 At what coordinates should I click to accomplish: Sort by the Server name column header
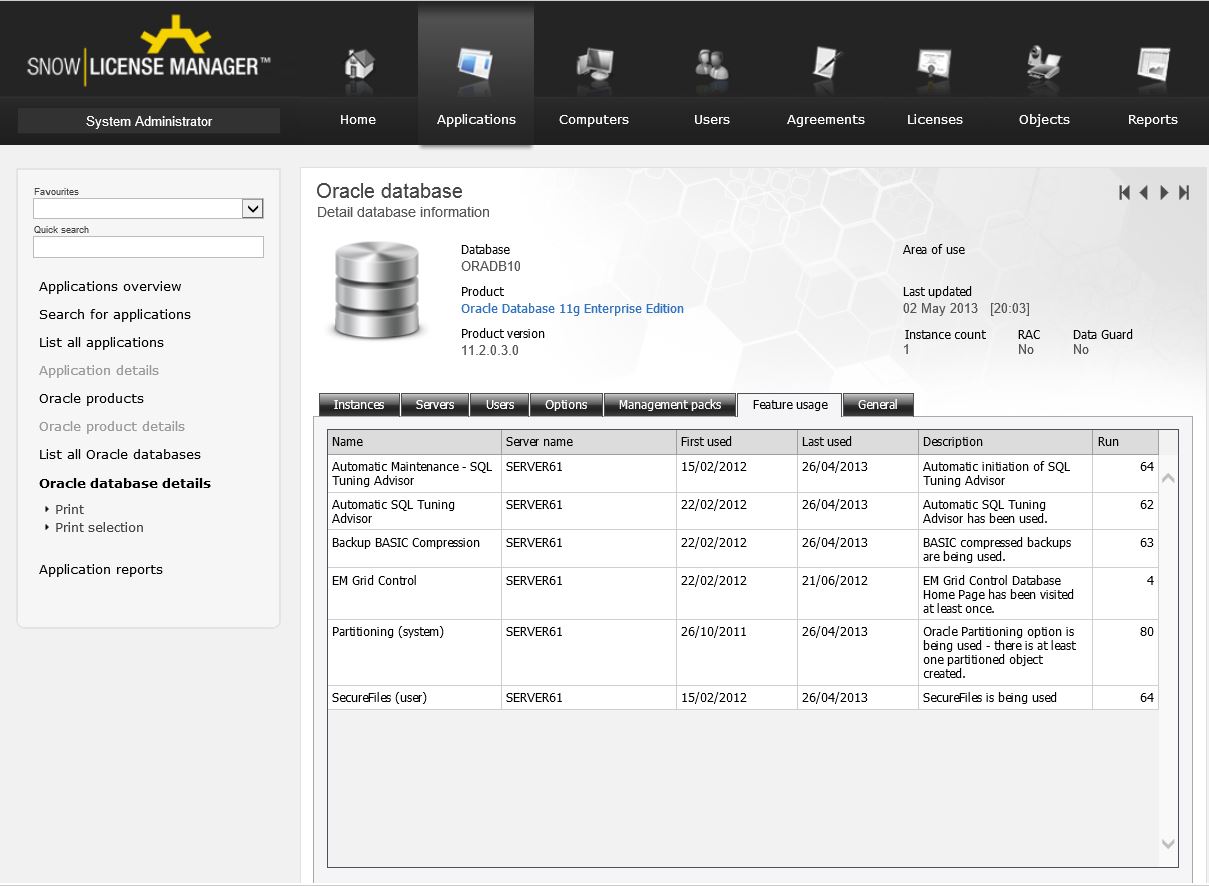[589, 442]
